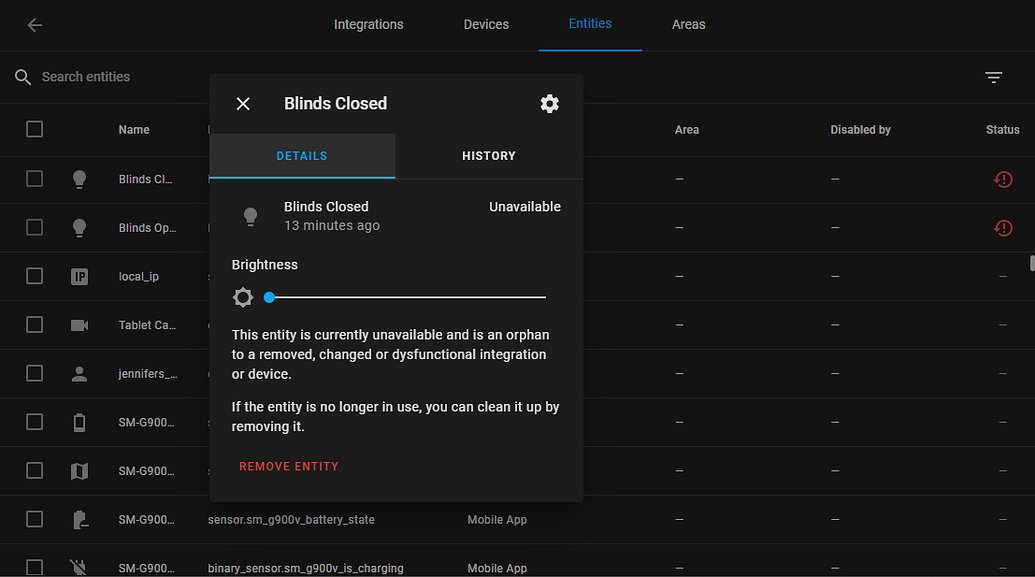1035x577 pixels.
Task: Check the local_ip row checkbox
Action: coord(34,276)
